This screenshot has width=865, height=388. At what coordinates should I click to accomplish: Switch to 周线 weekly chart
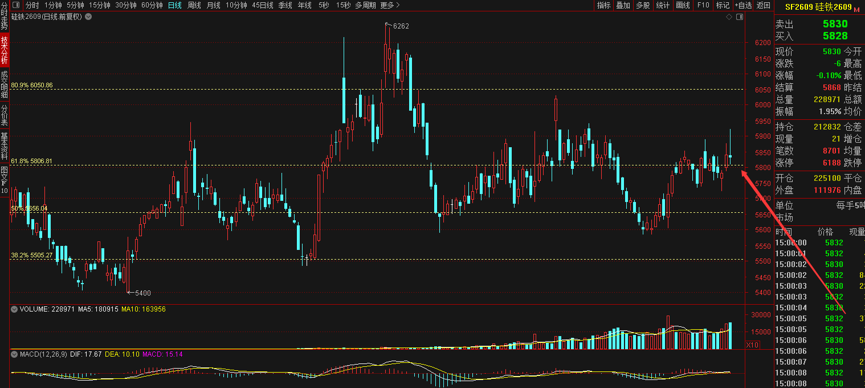click(x=194, y=6)
